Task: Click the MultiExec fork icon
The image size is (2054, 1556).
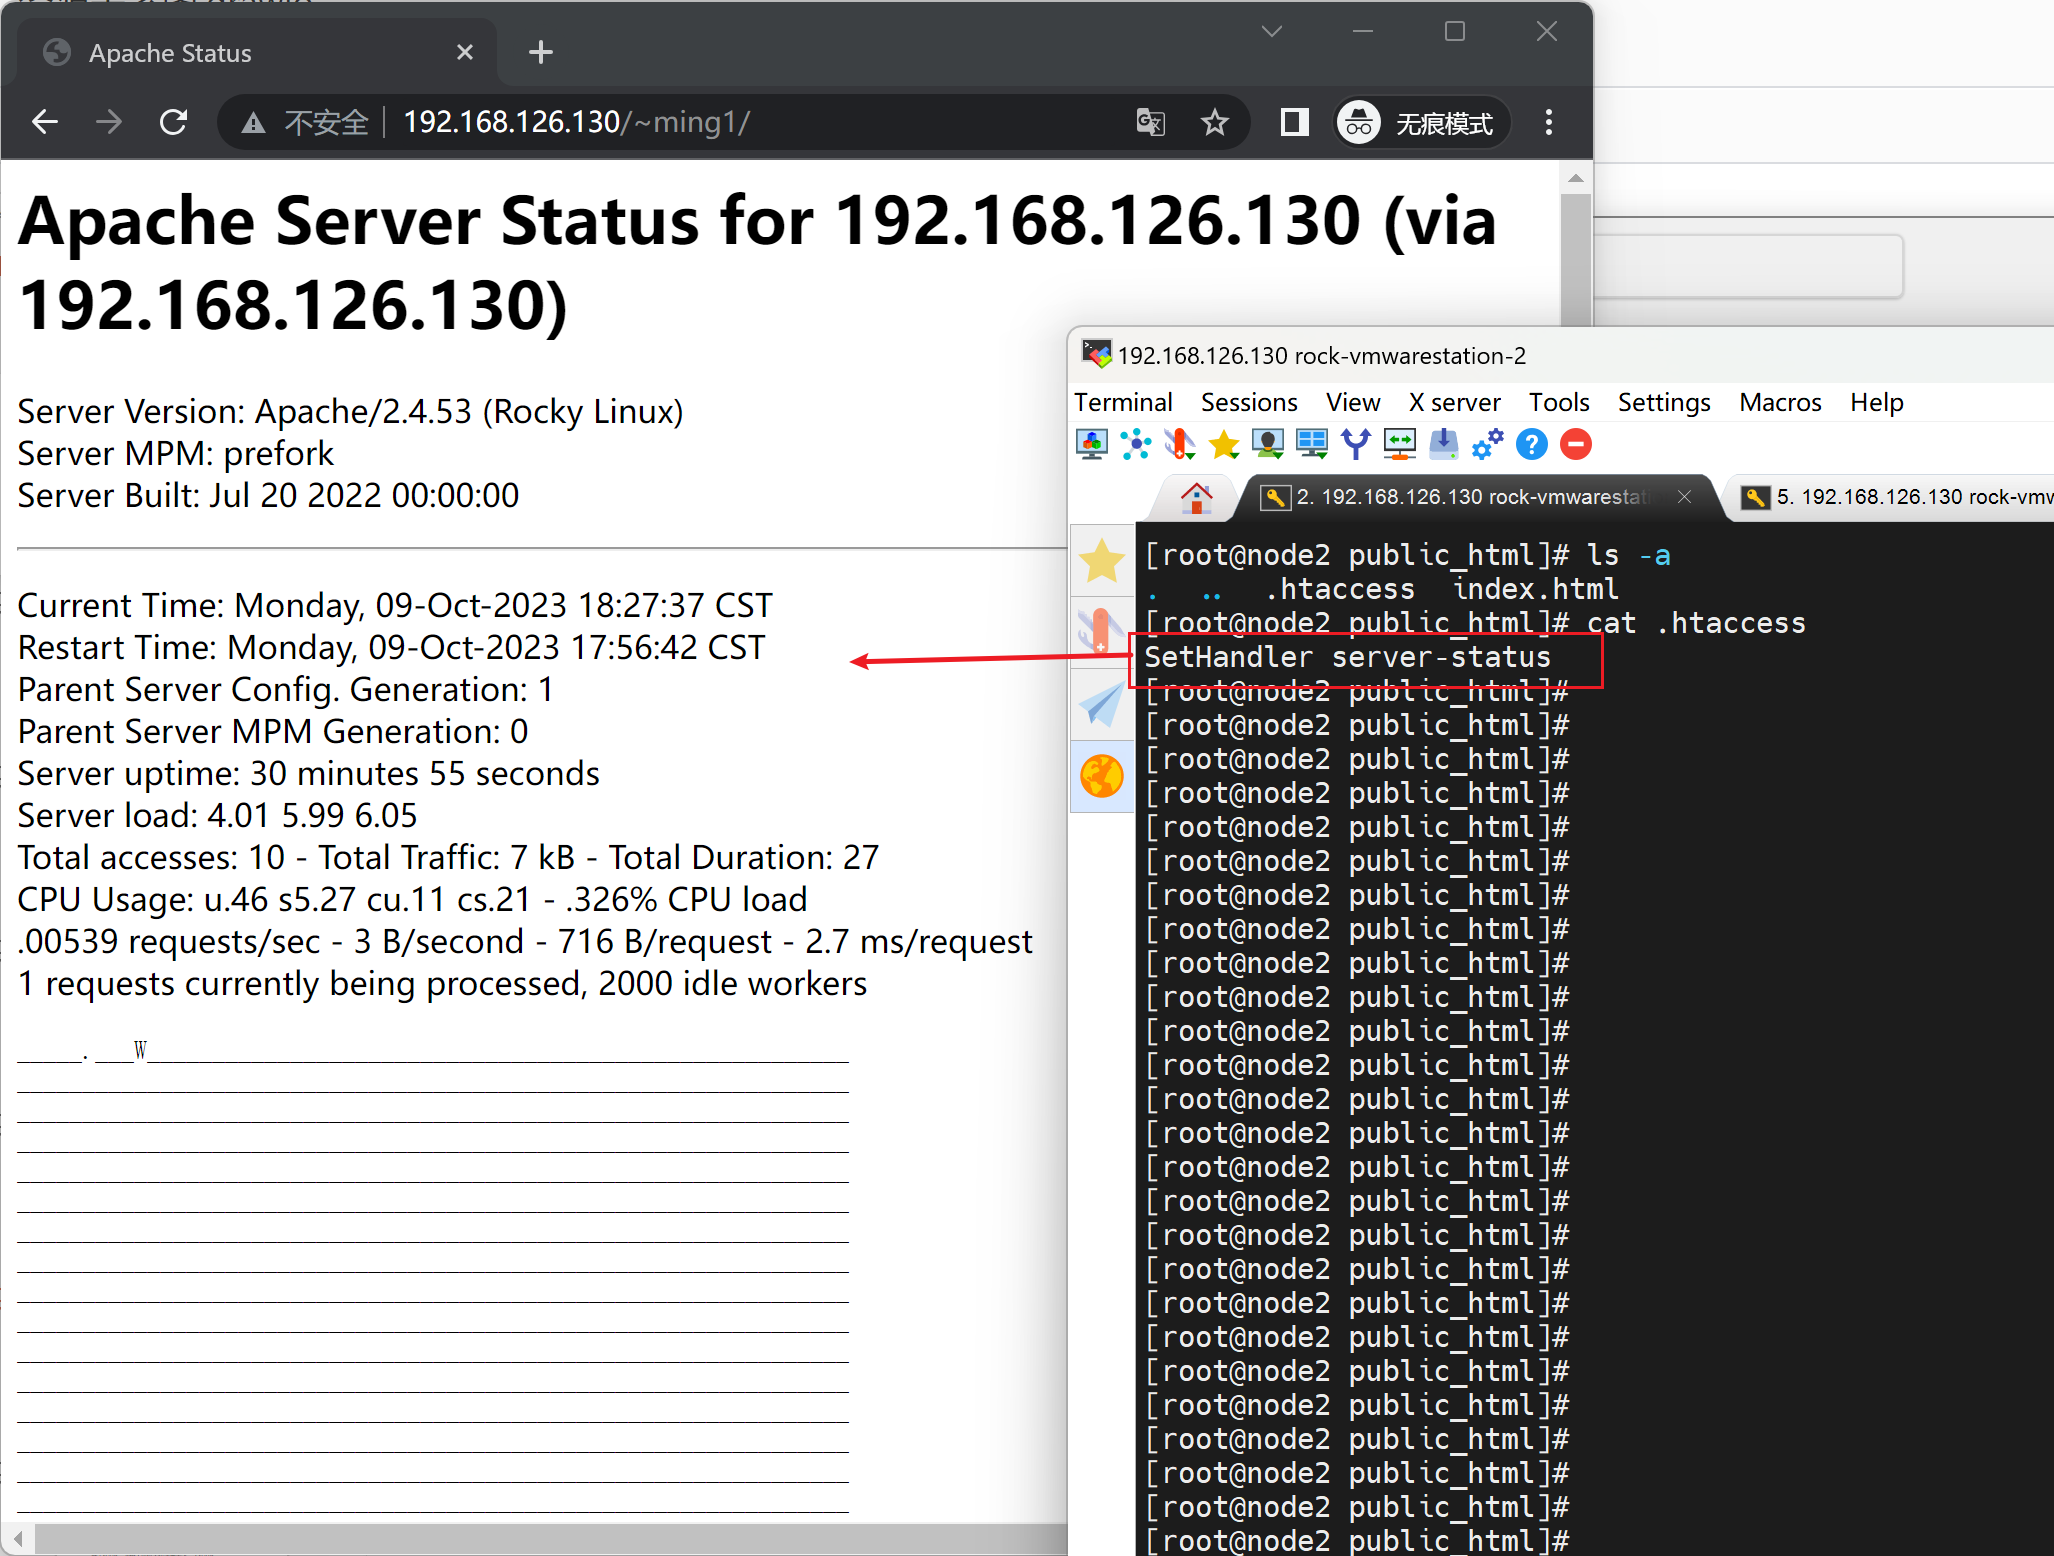Action: (1355, 444)
